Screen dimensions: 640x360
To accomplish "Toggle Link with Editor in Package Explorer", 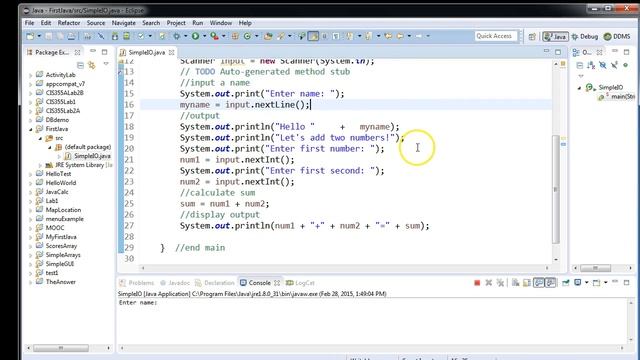I will click(x=92, y=65).
